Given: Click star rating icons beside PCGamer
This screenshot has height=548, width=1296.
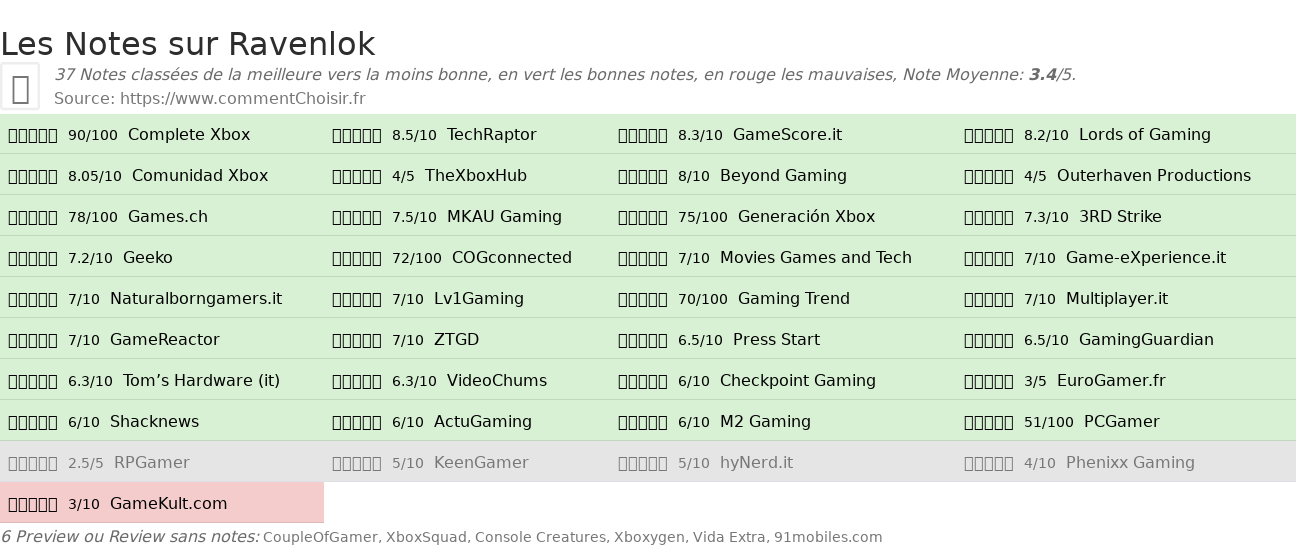Looking at the screenshot, I should coord(989,422).
